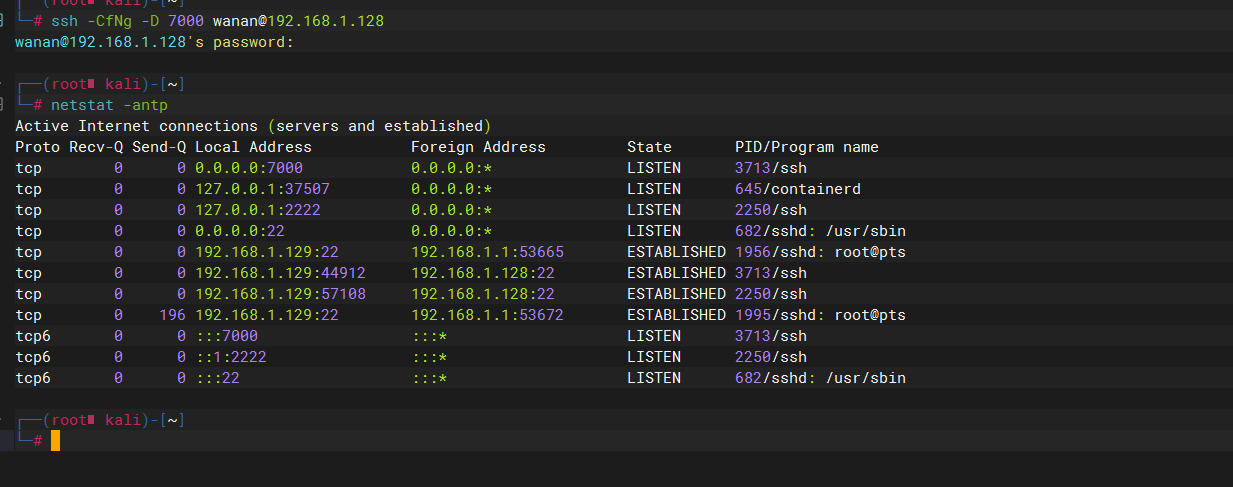Click the PID/Program name column header
1233x487 pixels.
click(x=807, y=147)
